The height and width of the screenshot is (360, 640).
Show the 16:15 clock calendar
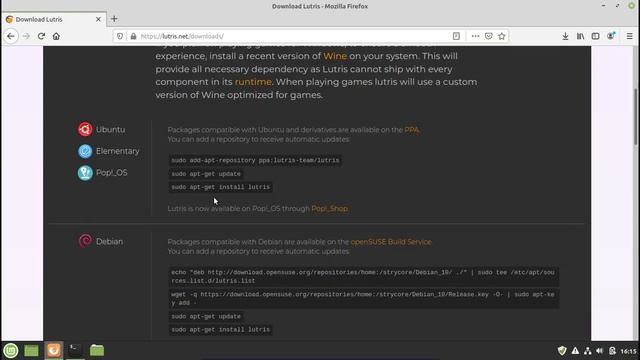click(629, 351)
